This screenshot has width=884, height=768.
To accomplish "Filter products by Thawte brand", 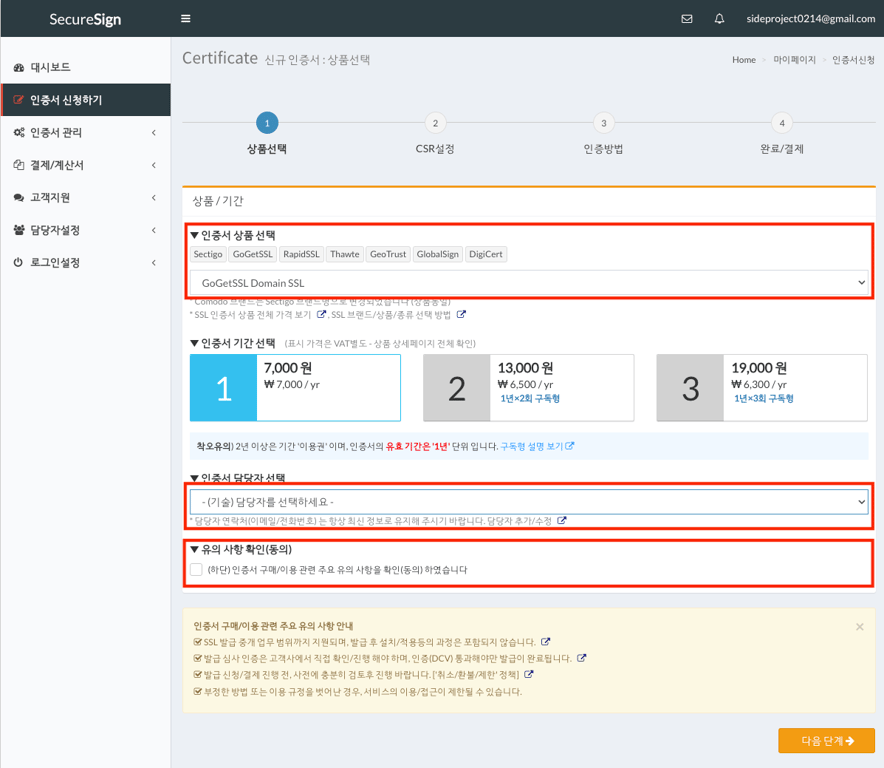I will (344, 254).
